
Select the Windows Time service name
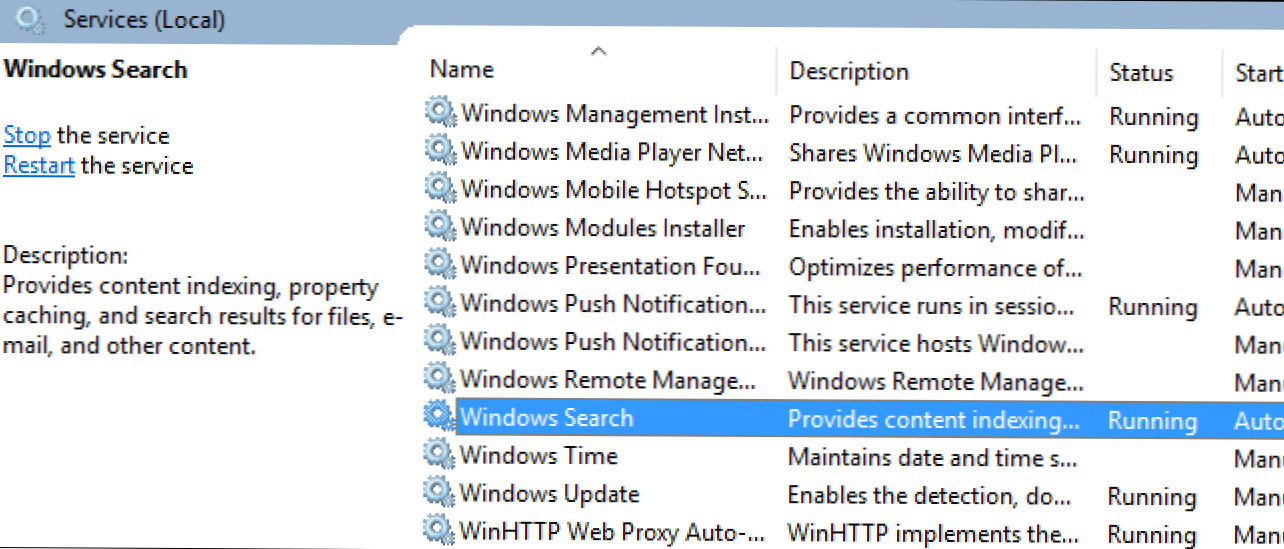[539, 455]
